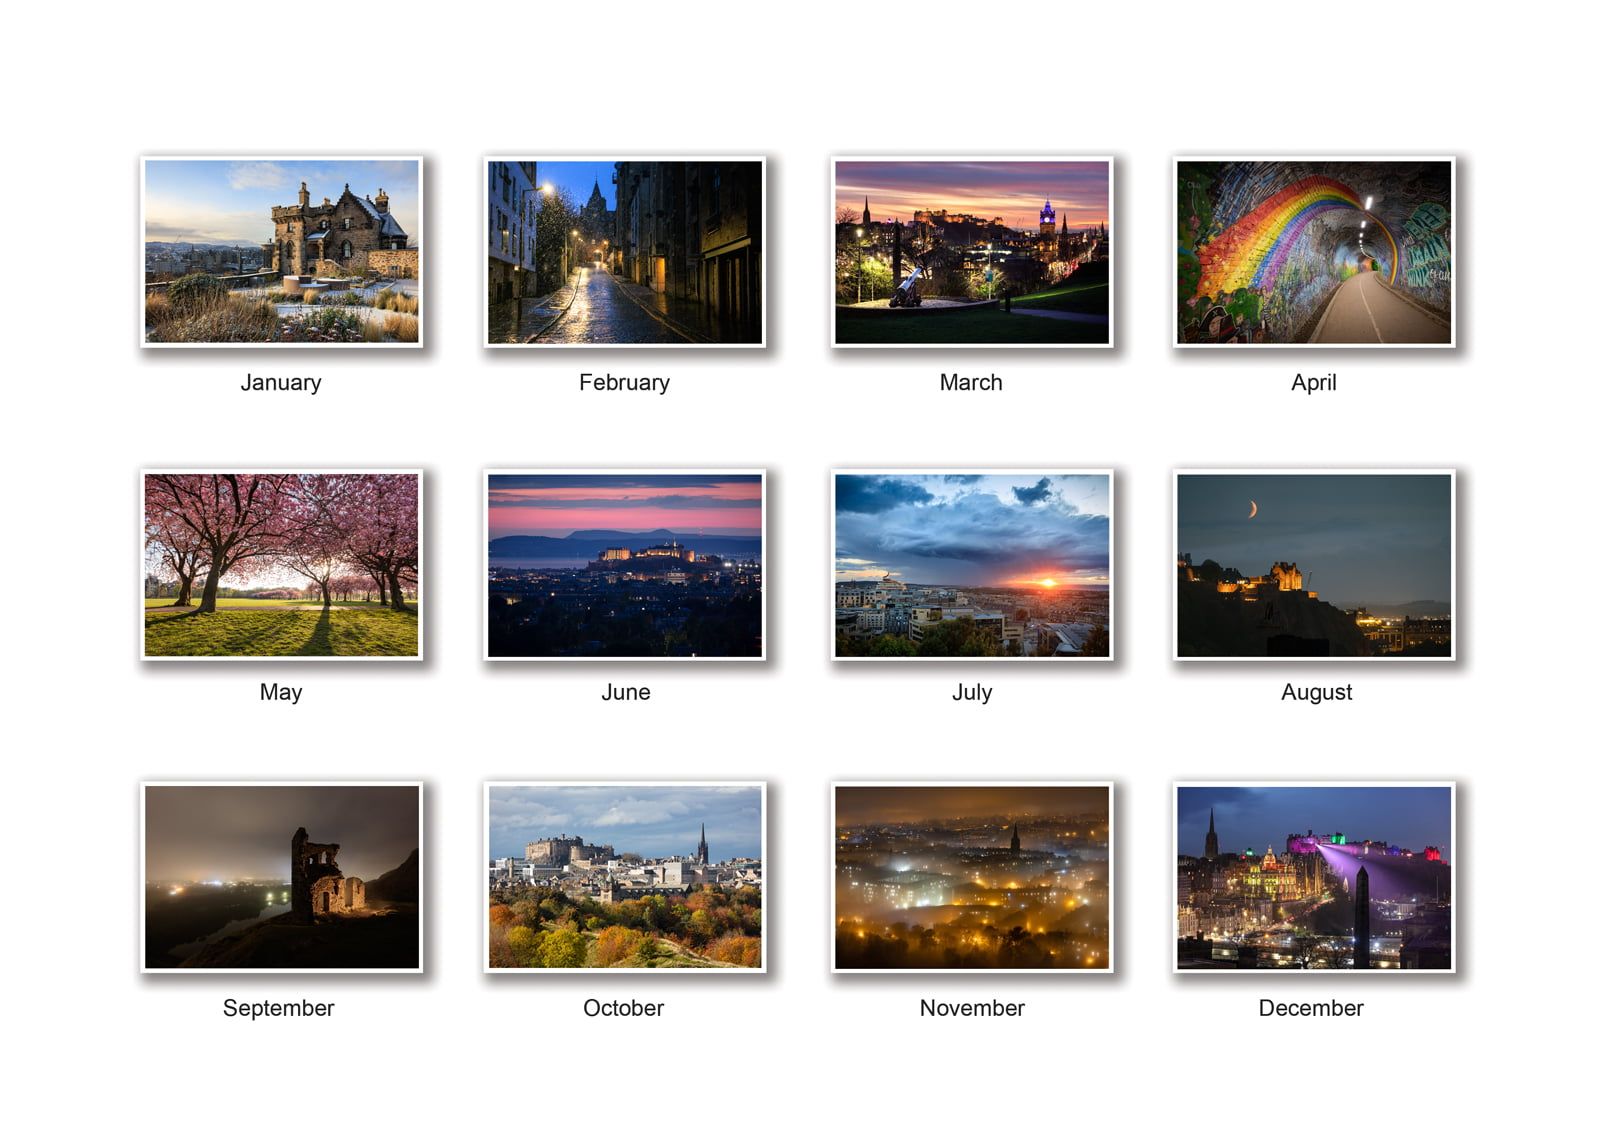Image resolution: width=1600 pixels, height=1131 pixels.
Task: Click the 'July' caption
Action: tap(972, 693)
